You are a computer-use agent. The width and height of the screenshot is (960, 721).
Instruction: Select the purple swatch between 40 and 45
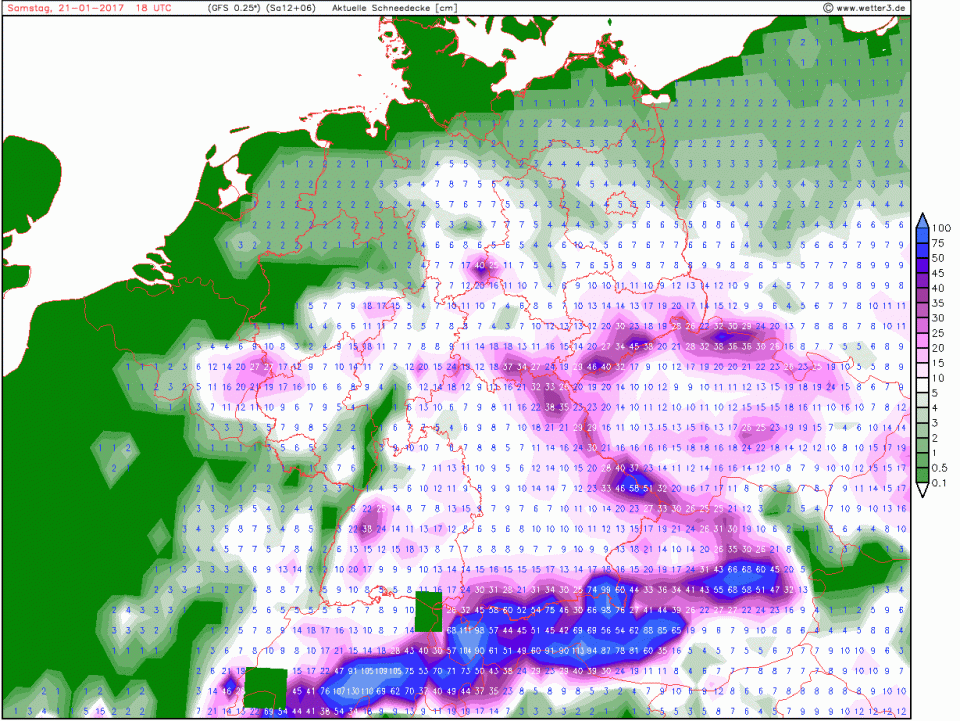(924, 280)
